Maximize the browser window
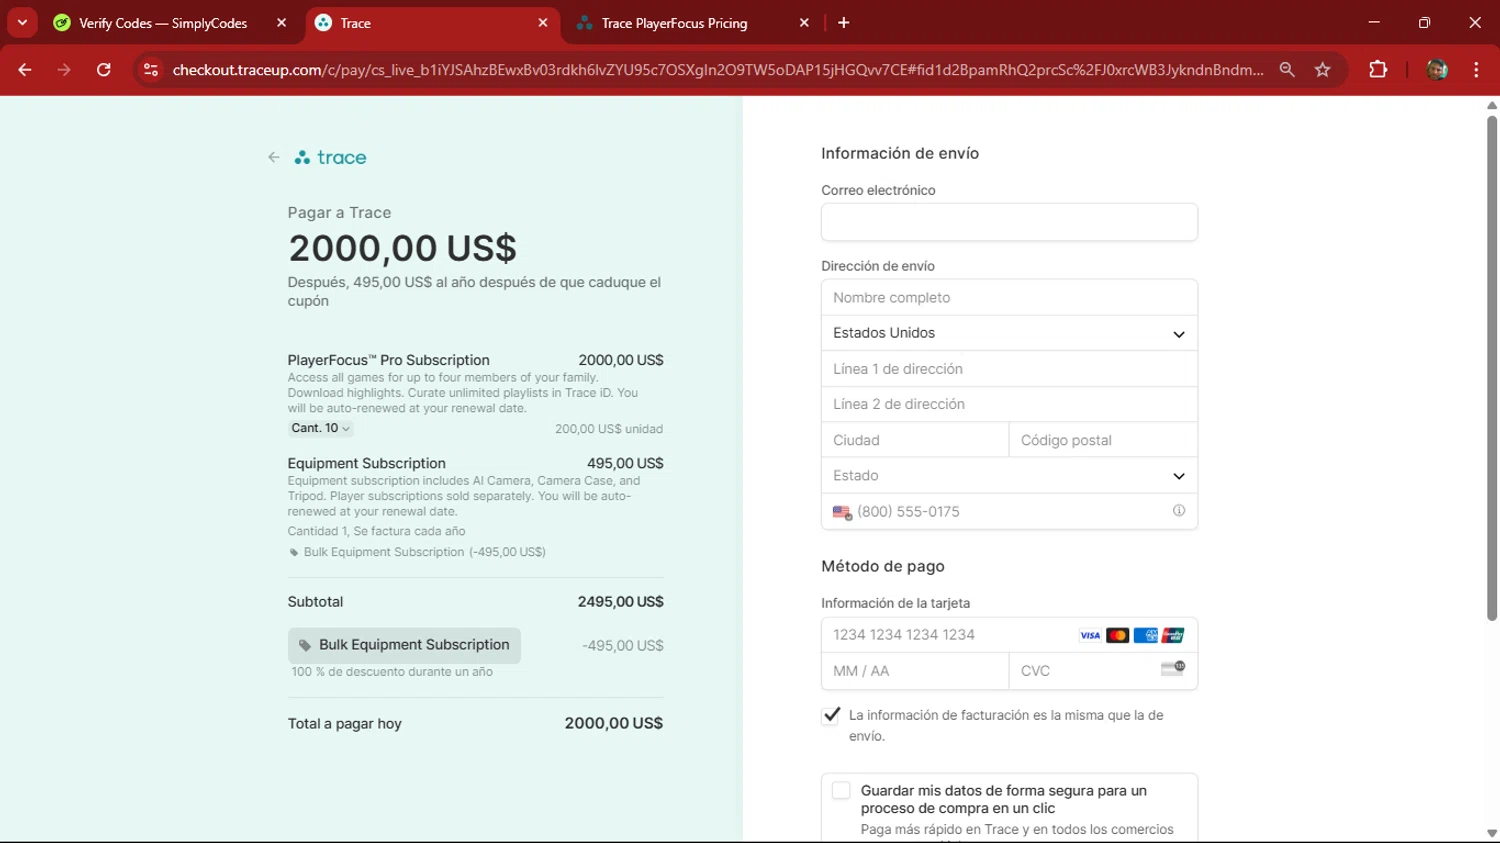The image size is (1500, 843). tap(1424, 22)
